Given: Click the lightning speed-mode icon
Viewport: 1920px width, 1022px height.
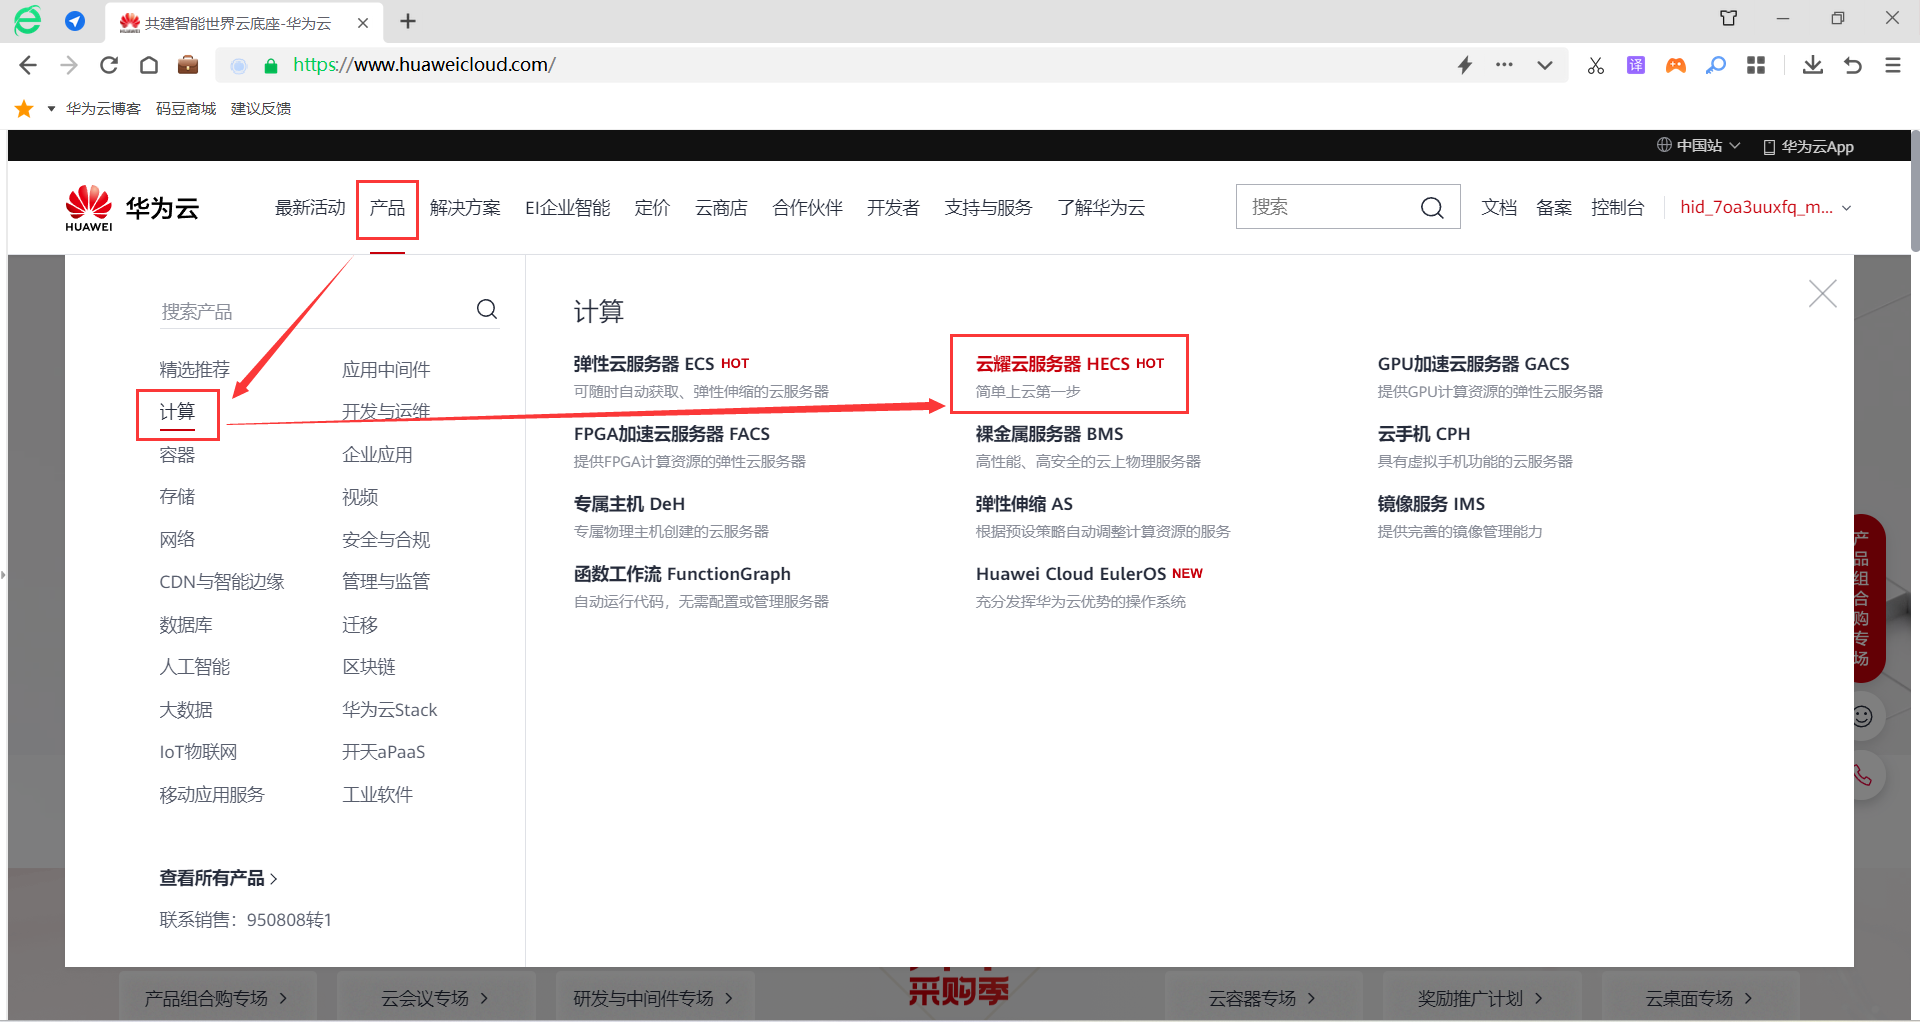Looking at the screenshot, I should (1465, 65).
